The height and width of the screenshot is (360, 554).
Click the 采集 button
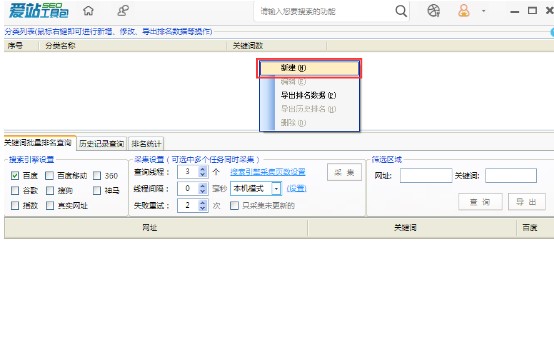tap(344, 172)
